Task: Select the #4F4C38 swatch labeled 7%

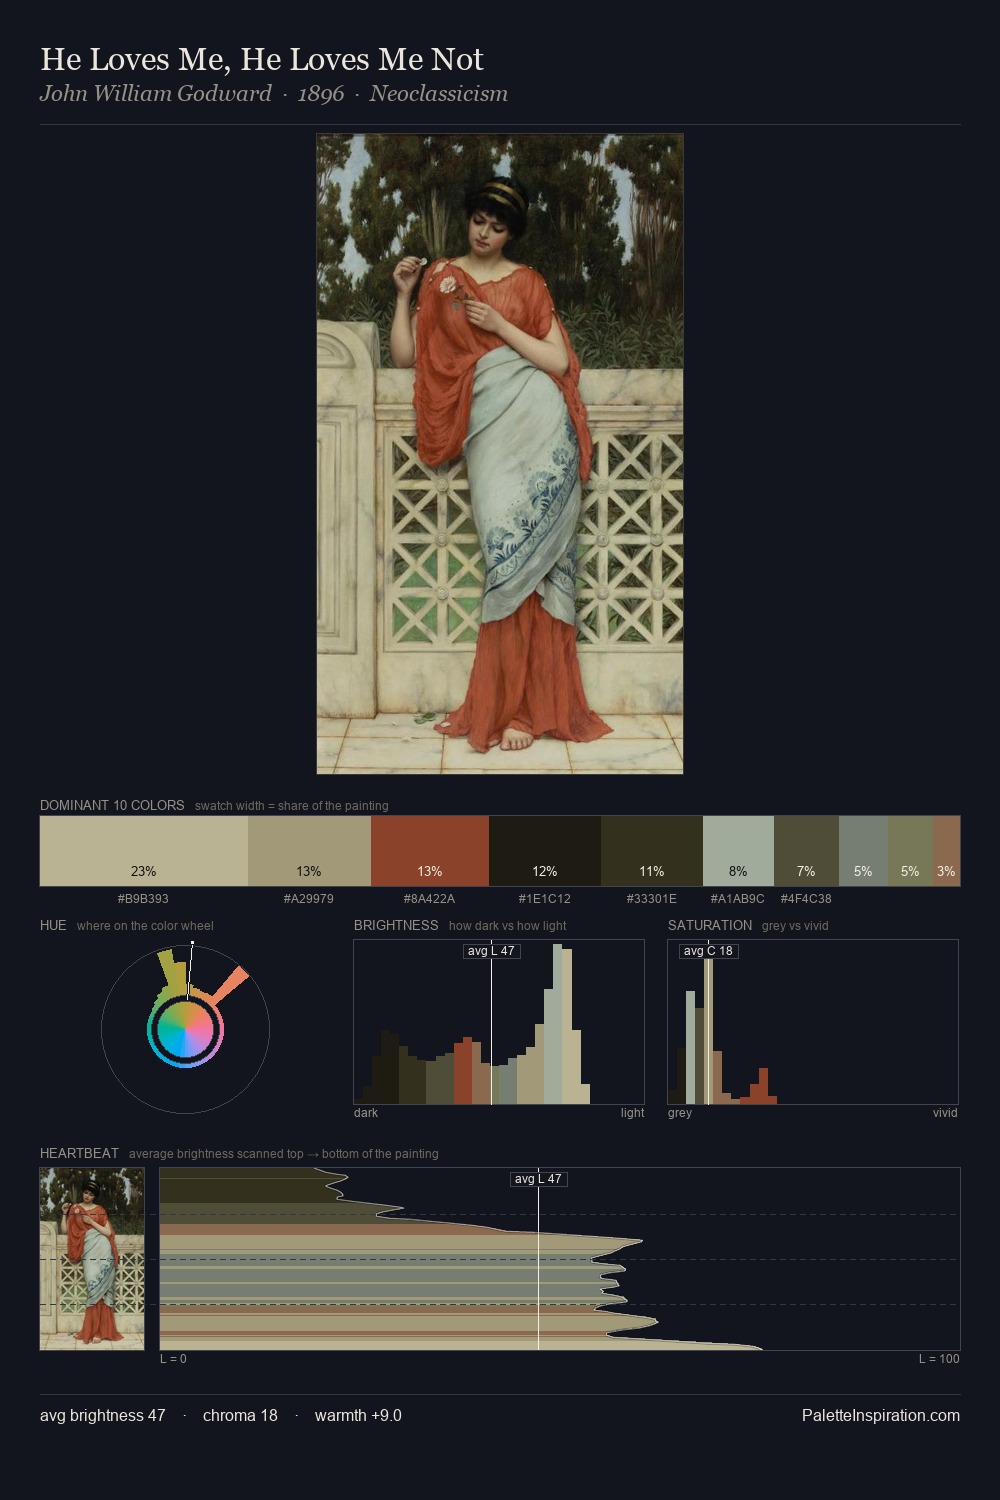Action: pos(806,851)
